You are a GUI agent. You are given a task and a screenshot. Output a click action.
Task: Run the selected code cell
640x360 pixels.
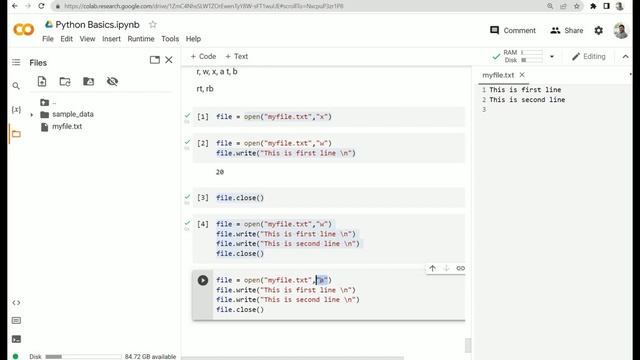click(203, 280)
